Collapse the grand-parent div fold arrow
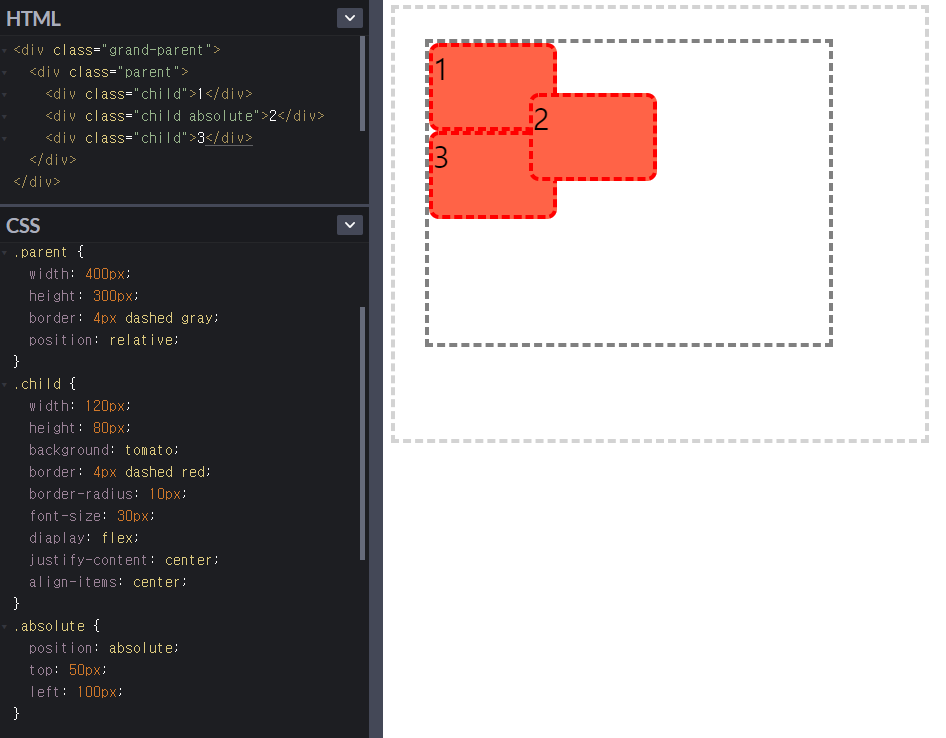946x738 pixels. [x=5, y=50]
